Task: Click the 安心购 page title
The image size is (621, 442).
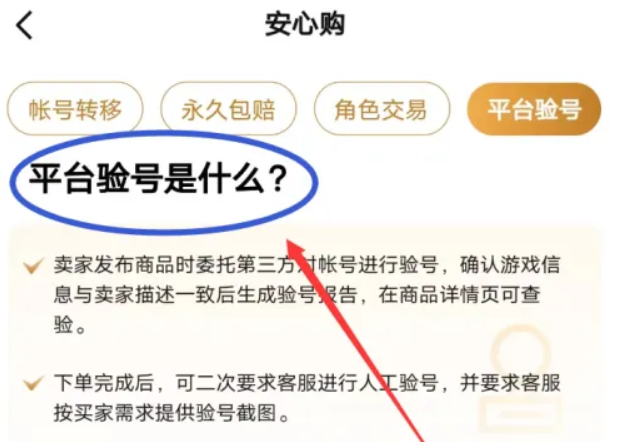Action: (x=305, y=25)
